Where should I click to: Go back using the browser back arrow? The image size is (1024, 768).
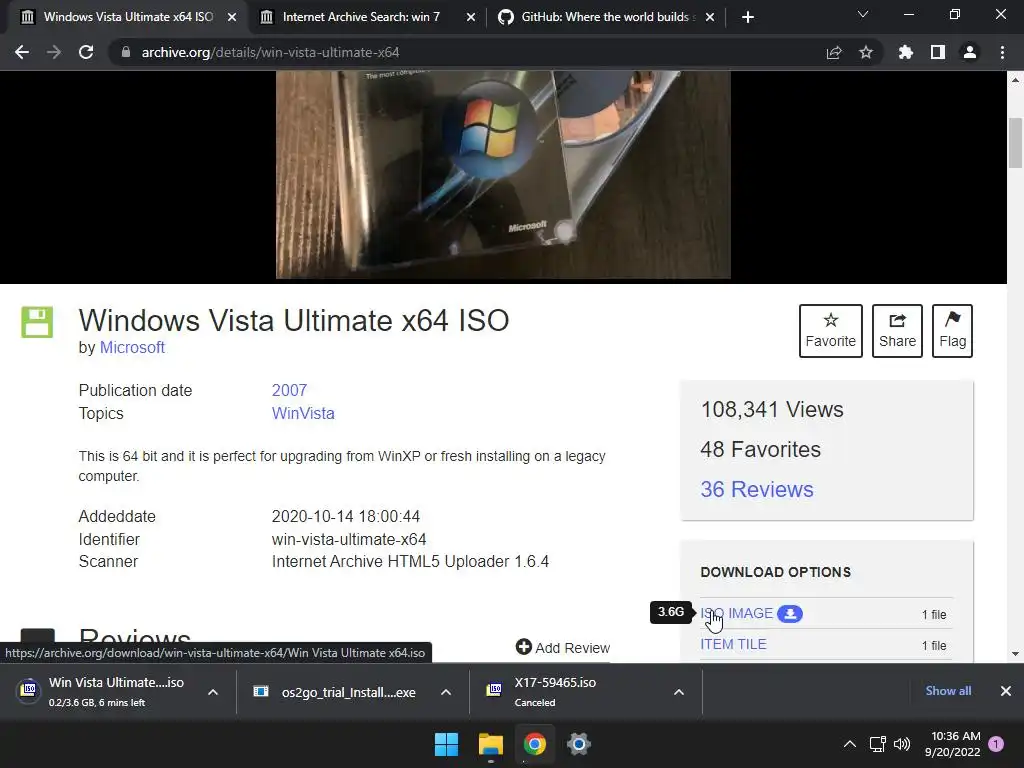pyautogui.click(x=22, y=52)
